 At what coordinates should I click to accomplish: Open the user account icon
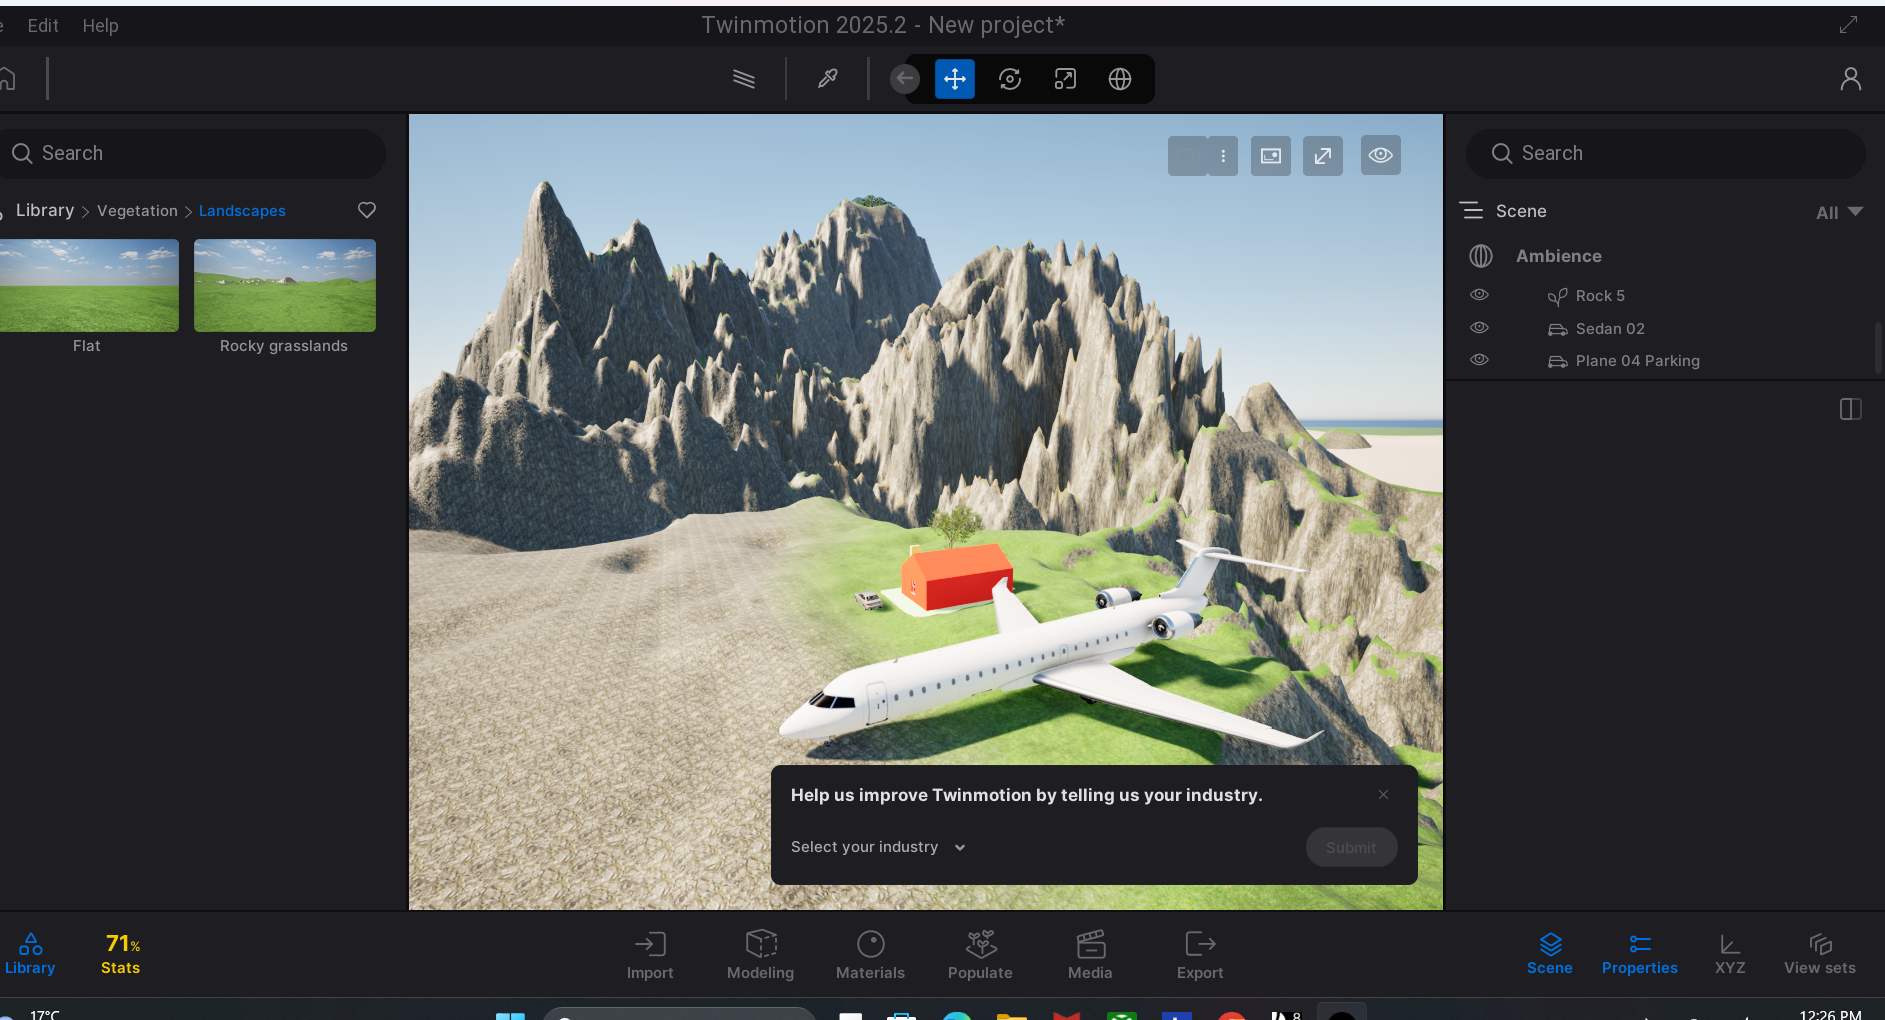click(x=1851, y=79)
